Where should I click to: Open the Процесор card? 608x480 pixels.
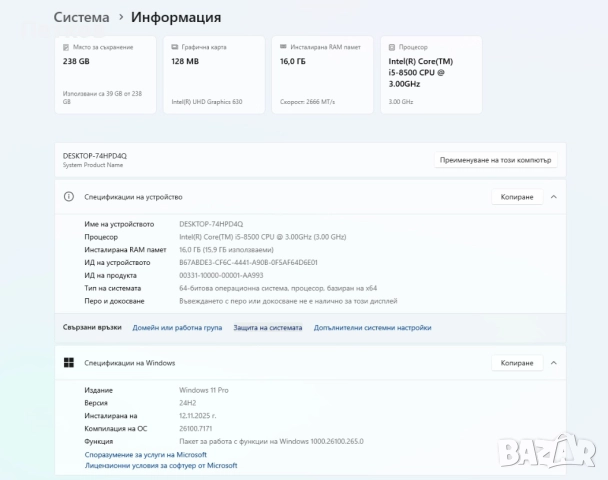(431, 75)
